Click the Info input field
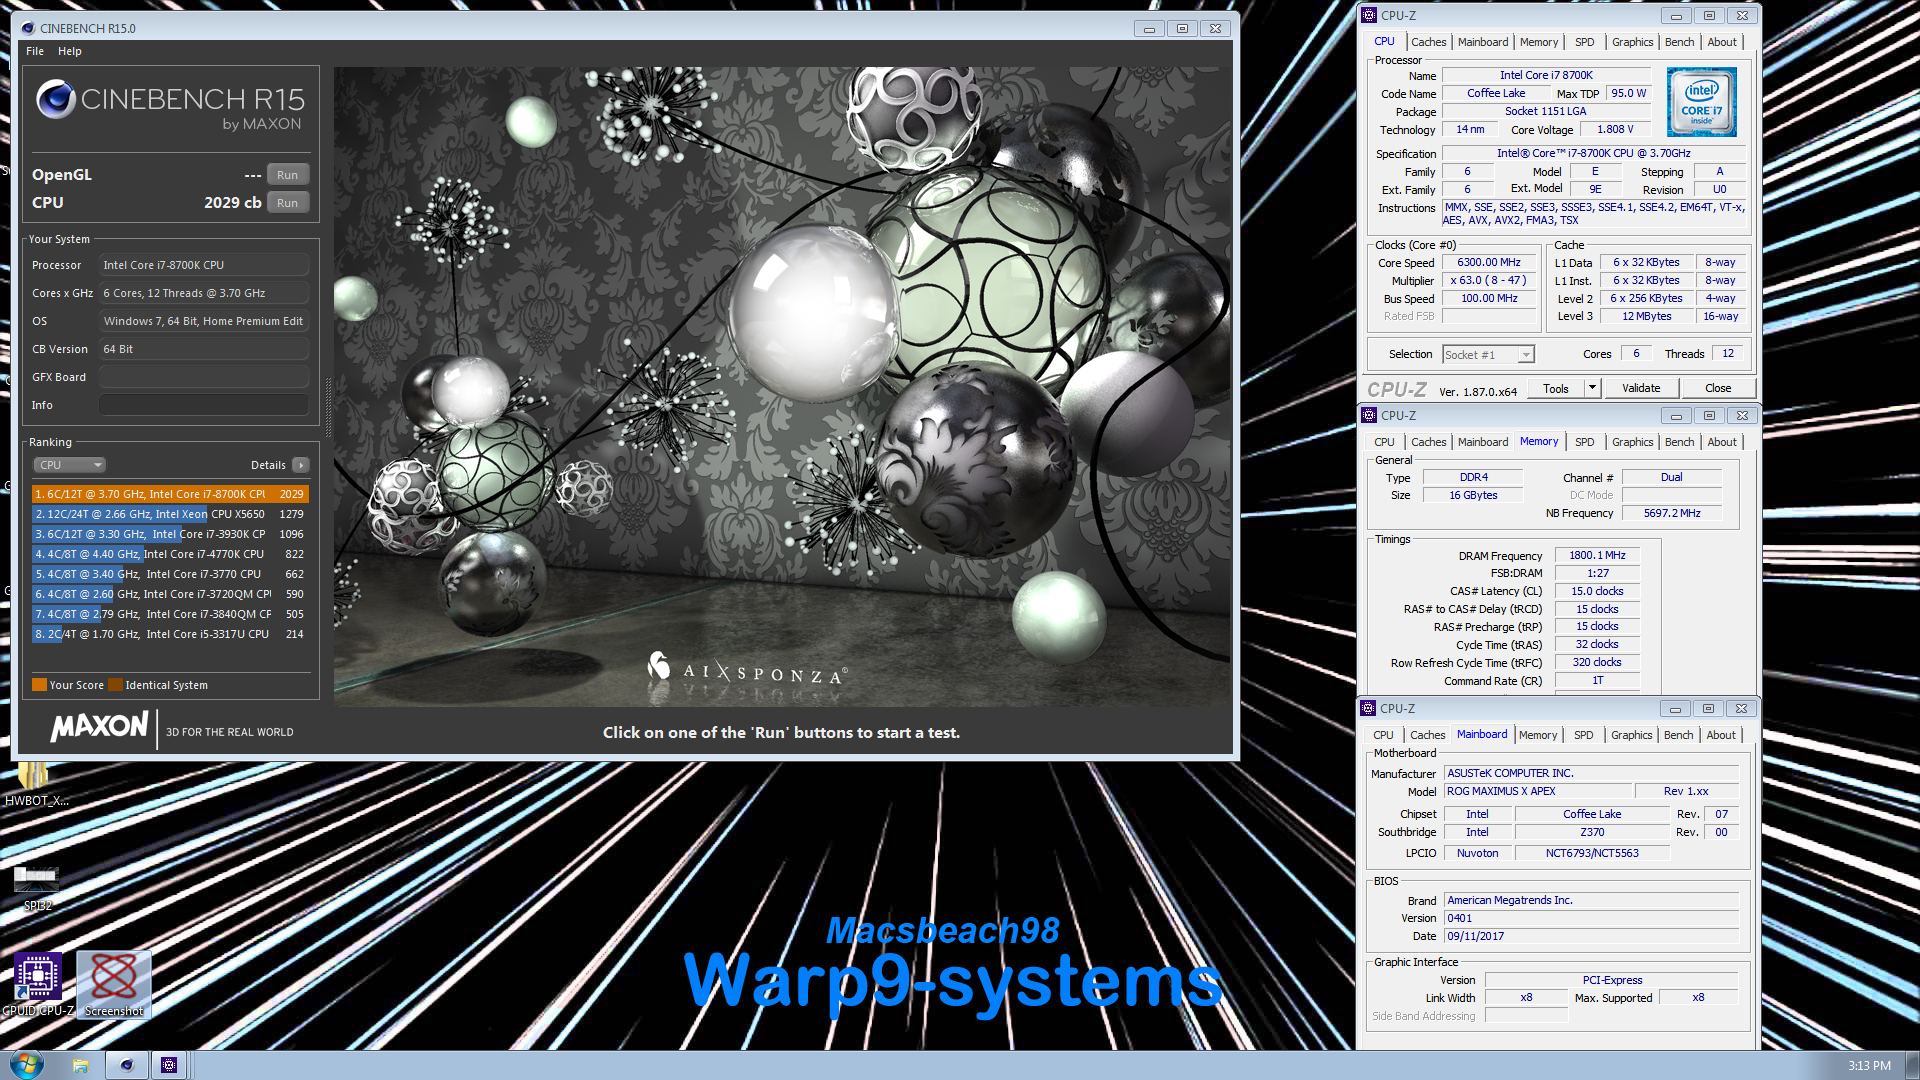Image resolution: width=1920 pixels, height=1080 pixels. tap(204, 405)
